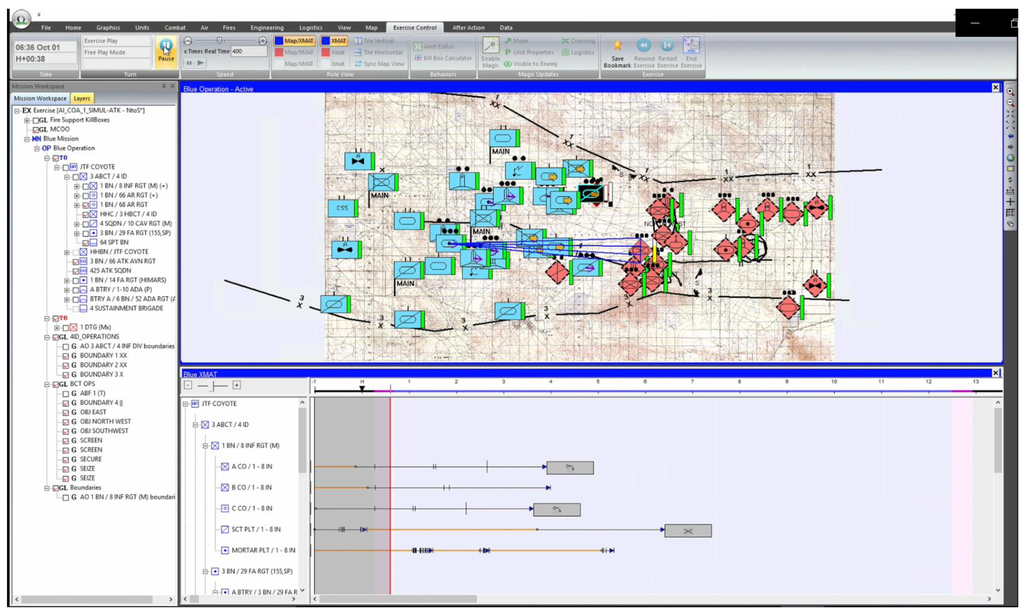Click the x Times Real Time field

coord(249,52)
